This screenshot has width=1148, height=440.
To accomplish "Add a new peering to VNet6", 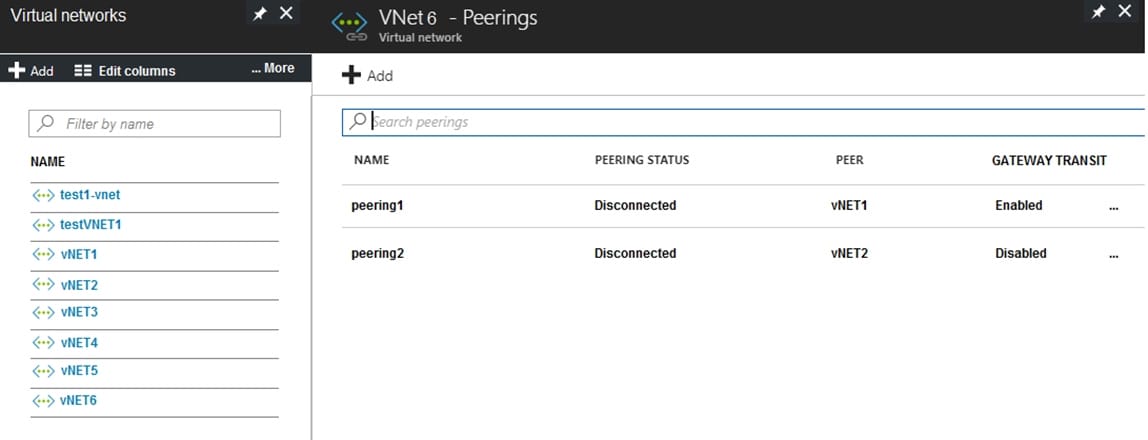I will 368,75.
